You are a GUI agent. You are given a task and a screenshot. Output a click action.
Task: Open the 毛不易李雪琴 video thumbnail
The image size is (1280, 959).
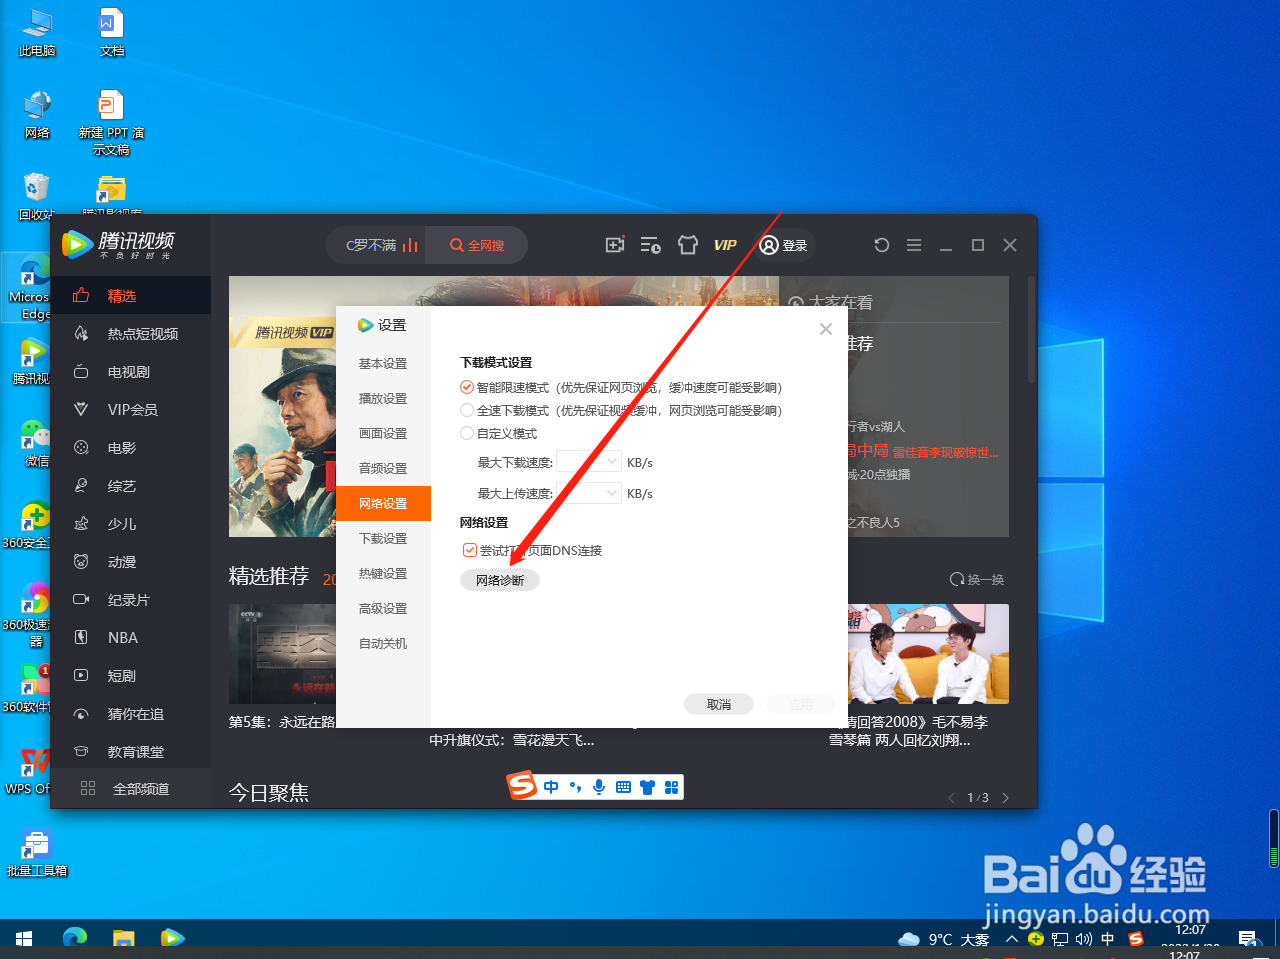928,654
